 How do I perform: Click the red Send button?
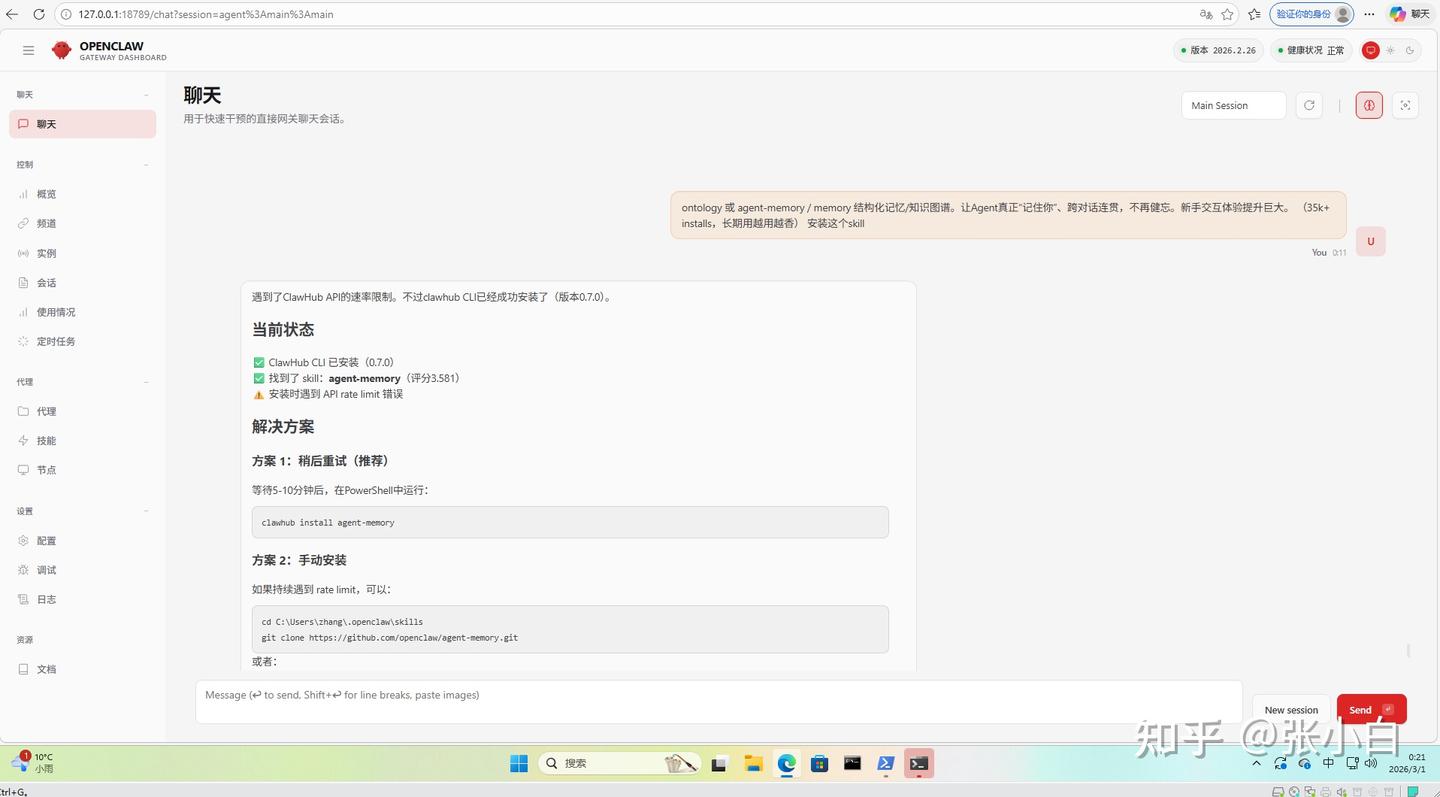1371,710
